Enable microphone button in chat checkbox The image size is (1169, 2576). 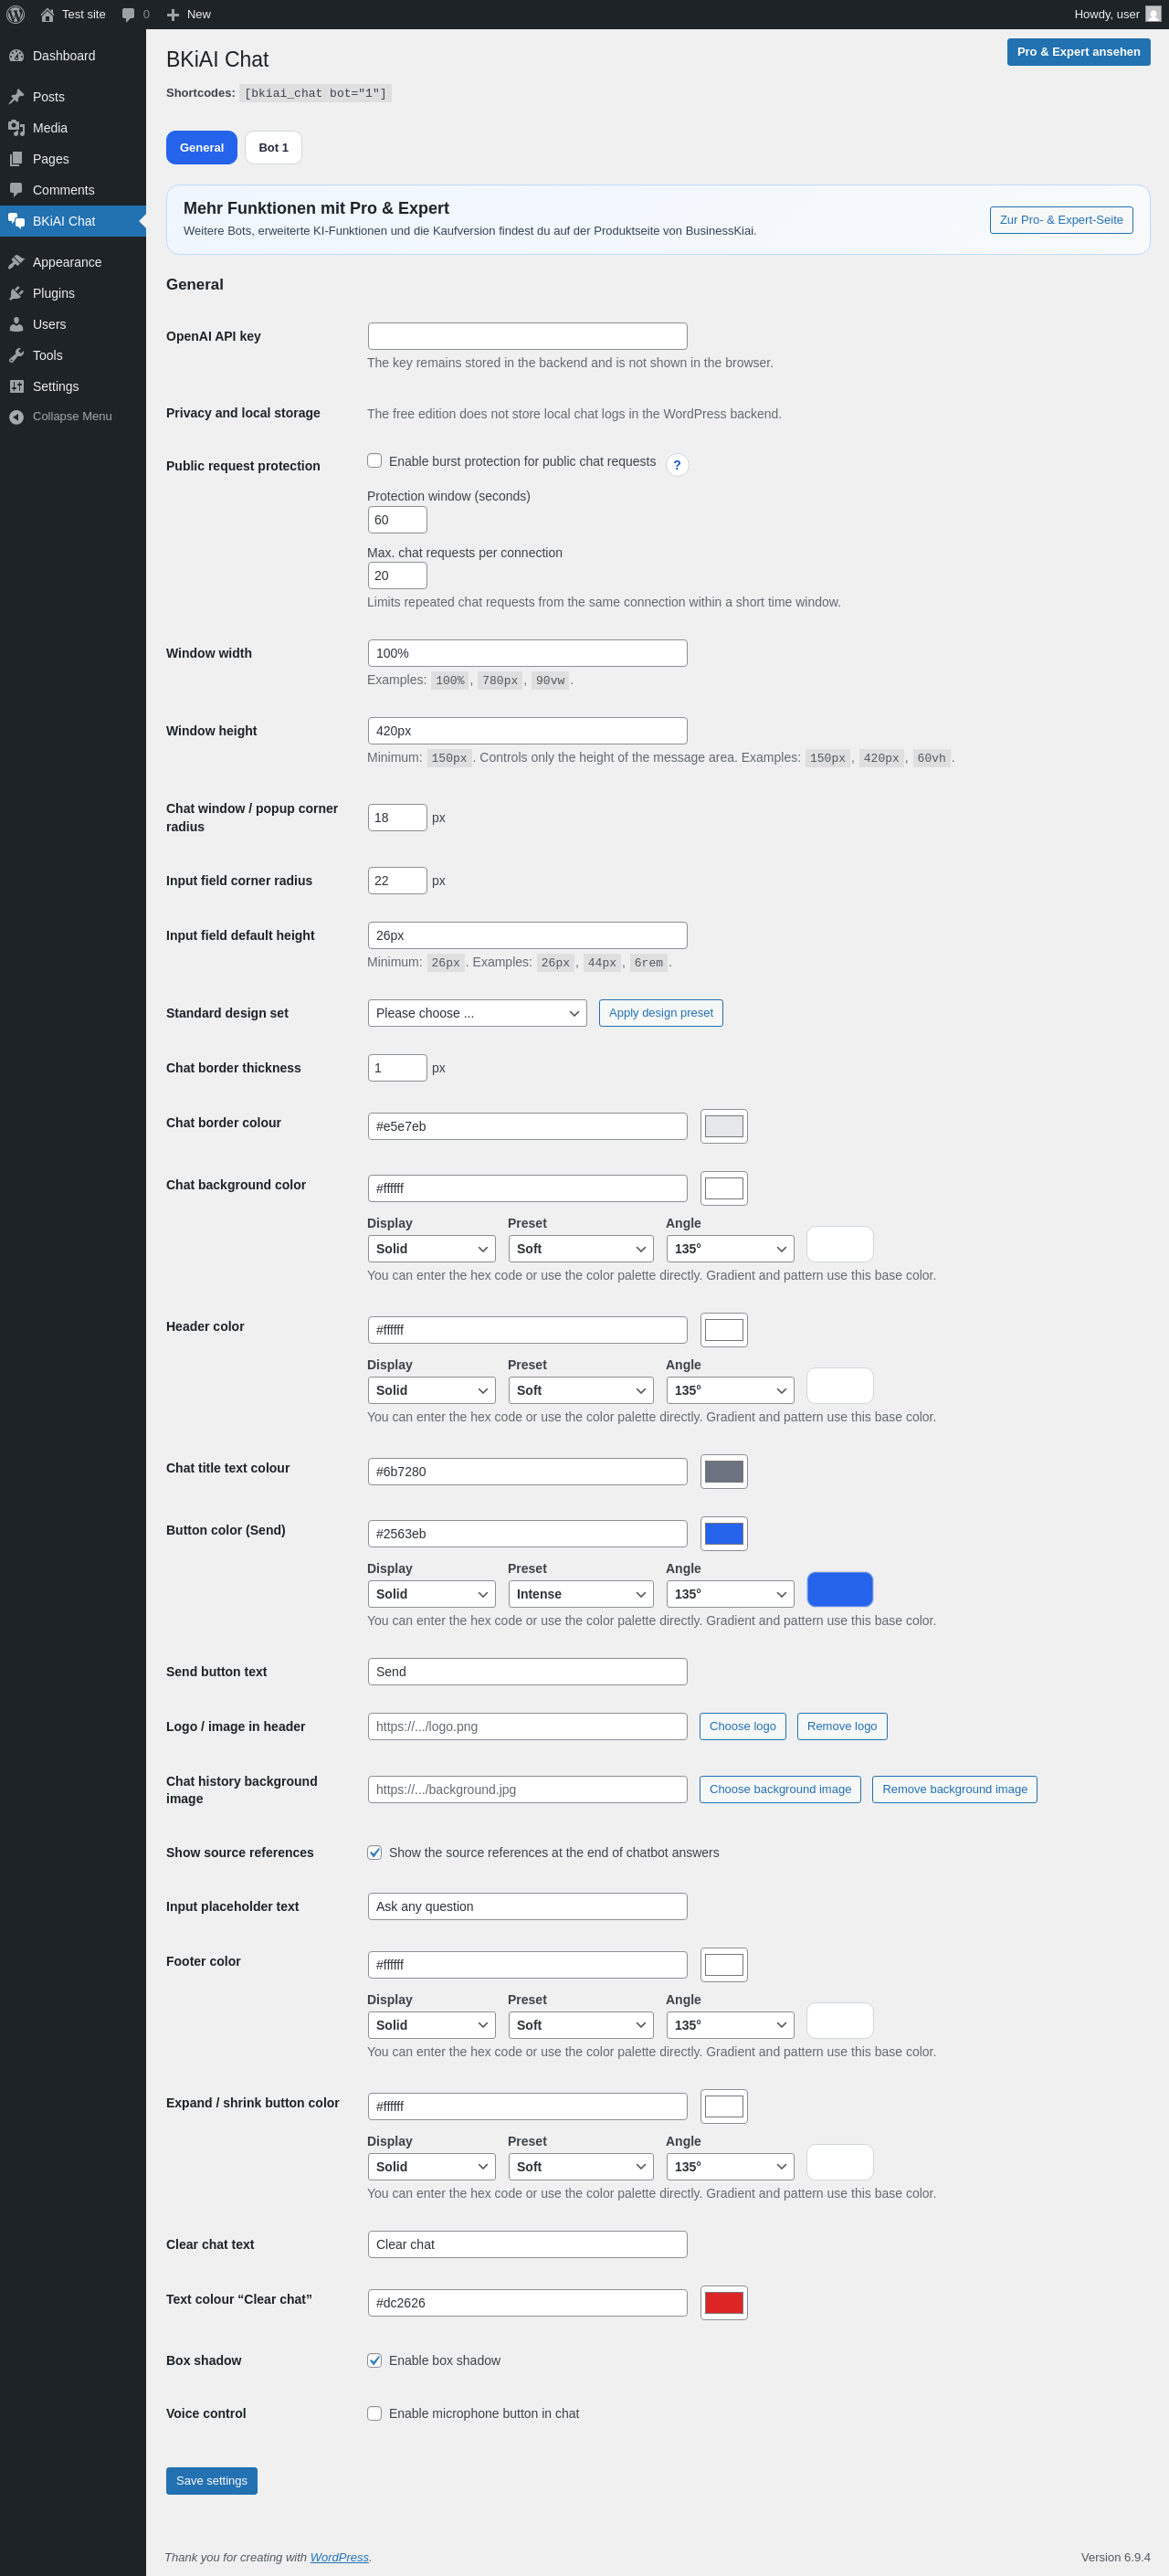374,2413
